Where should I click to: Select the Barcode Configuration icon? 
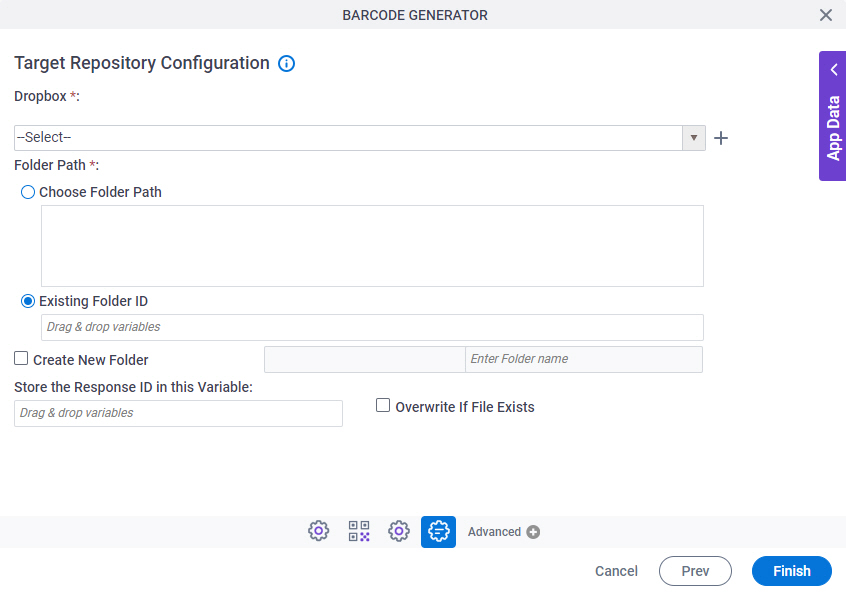[358, 531]
